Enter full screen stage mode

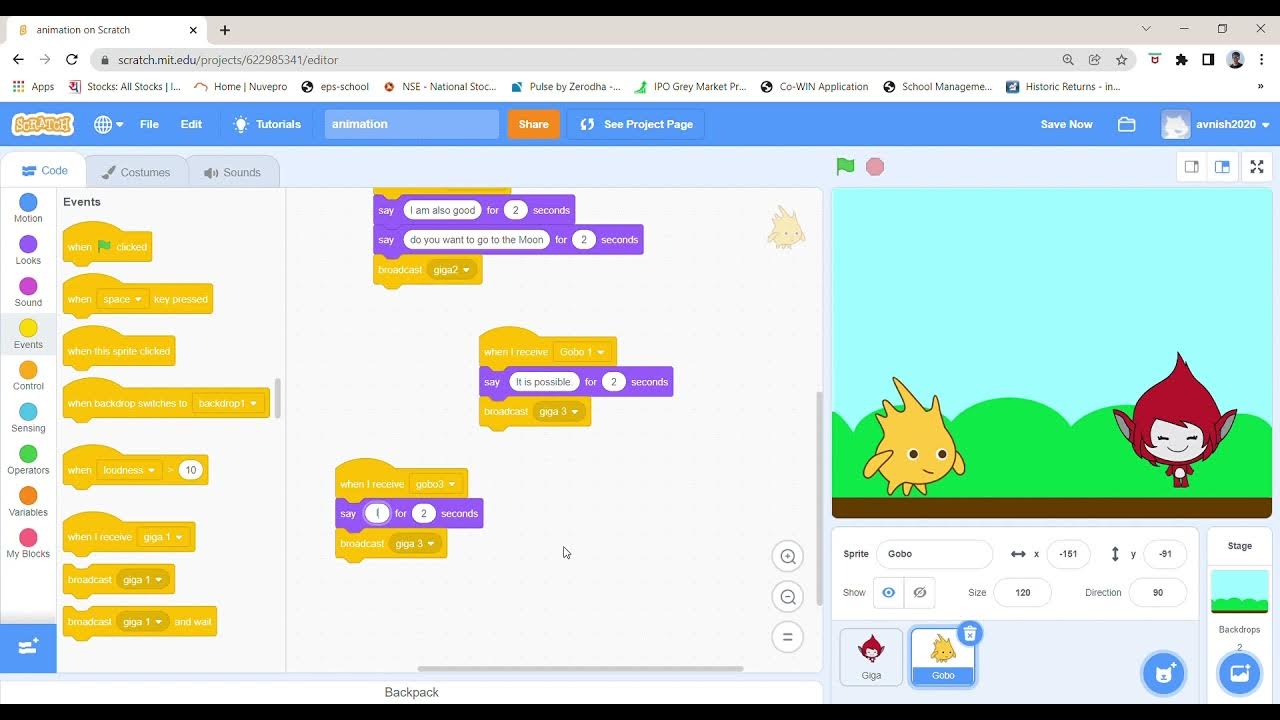[x=1257, y=167]
